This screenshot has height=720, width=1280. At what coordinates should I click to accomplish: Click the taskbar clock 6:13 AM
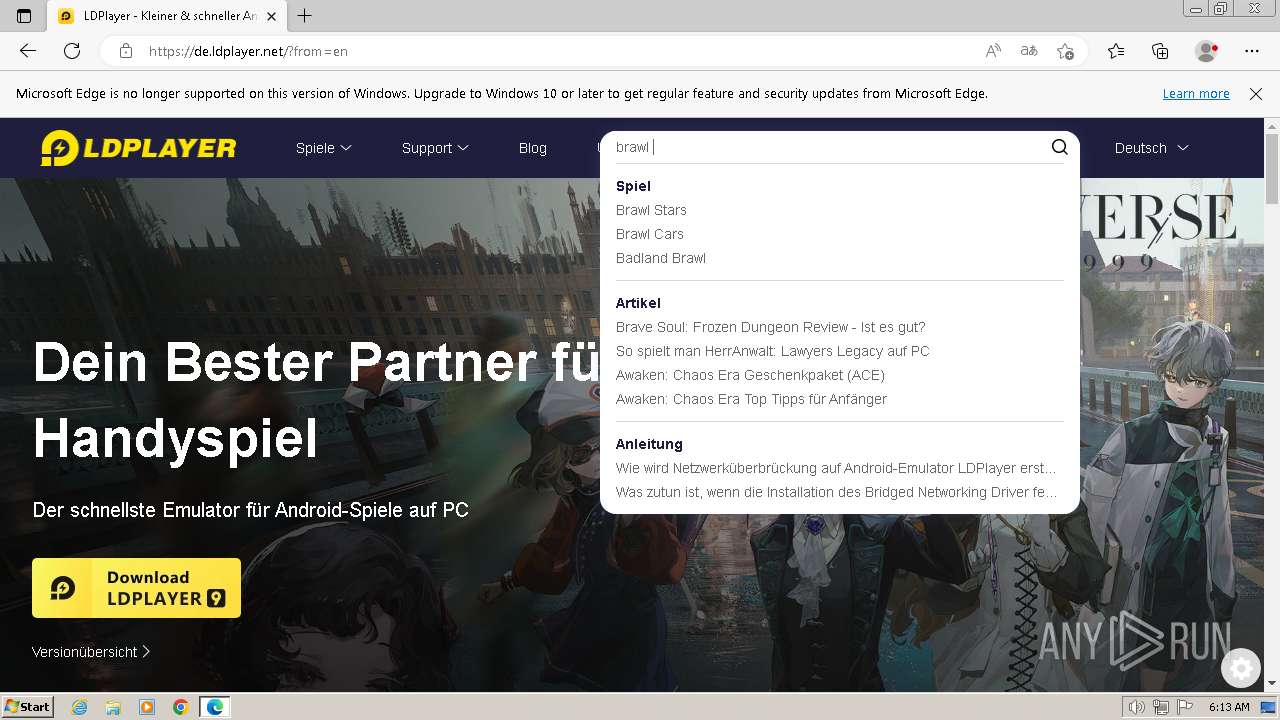click(1229, 707)
